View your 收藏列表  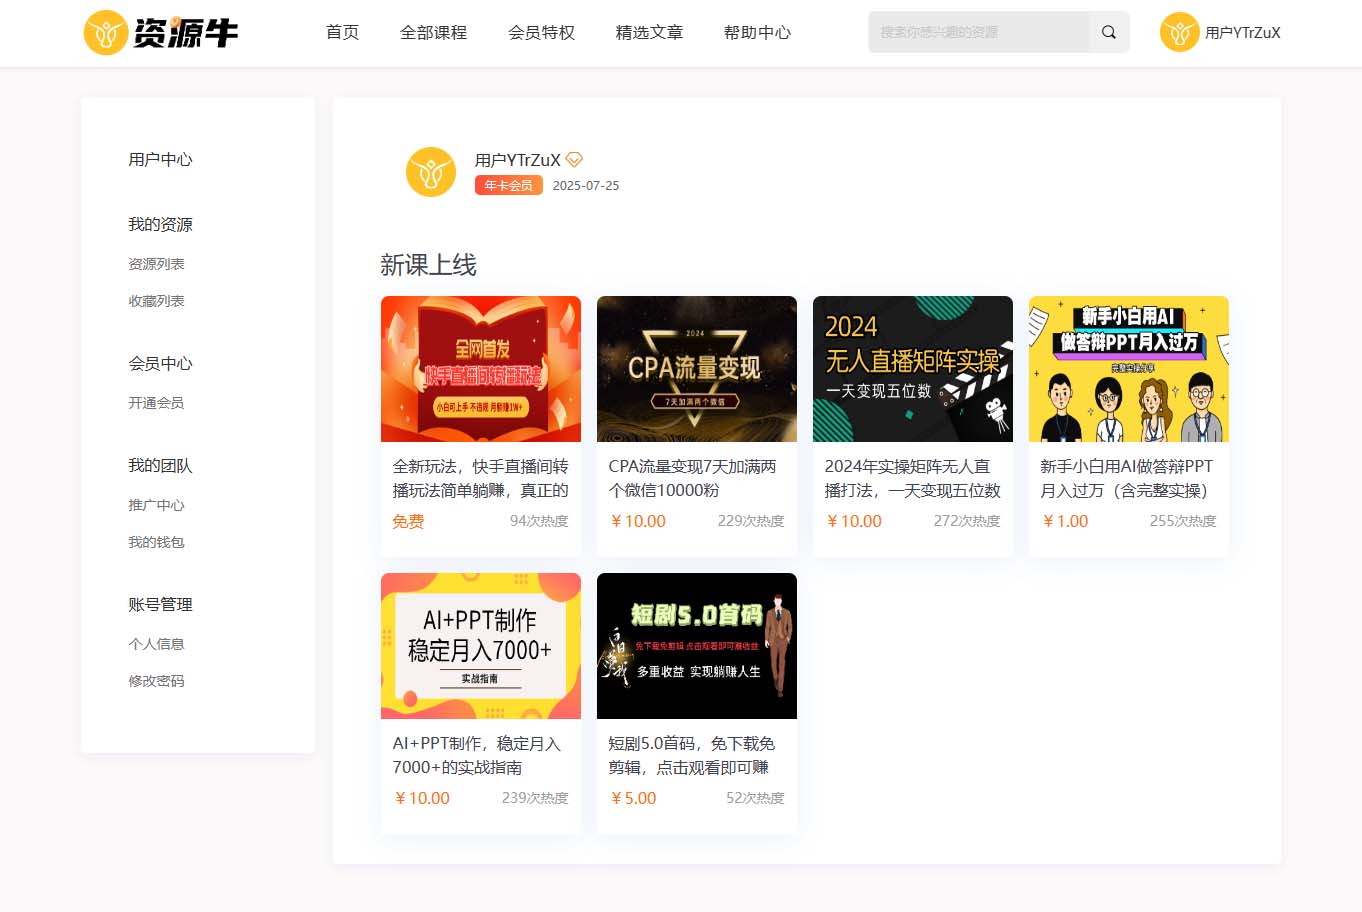coord(156,300)
